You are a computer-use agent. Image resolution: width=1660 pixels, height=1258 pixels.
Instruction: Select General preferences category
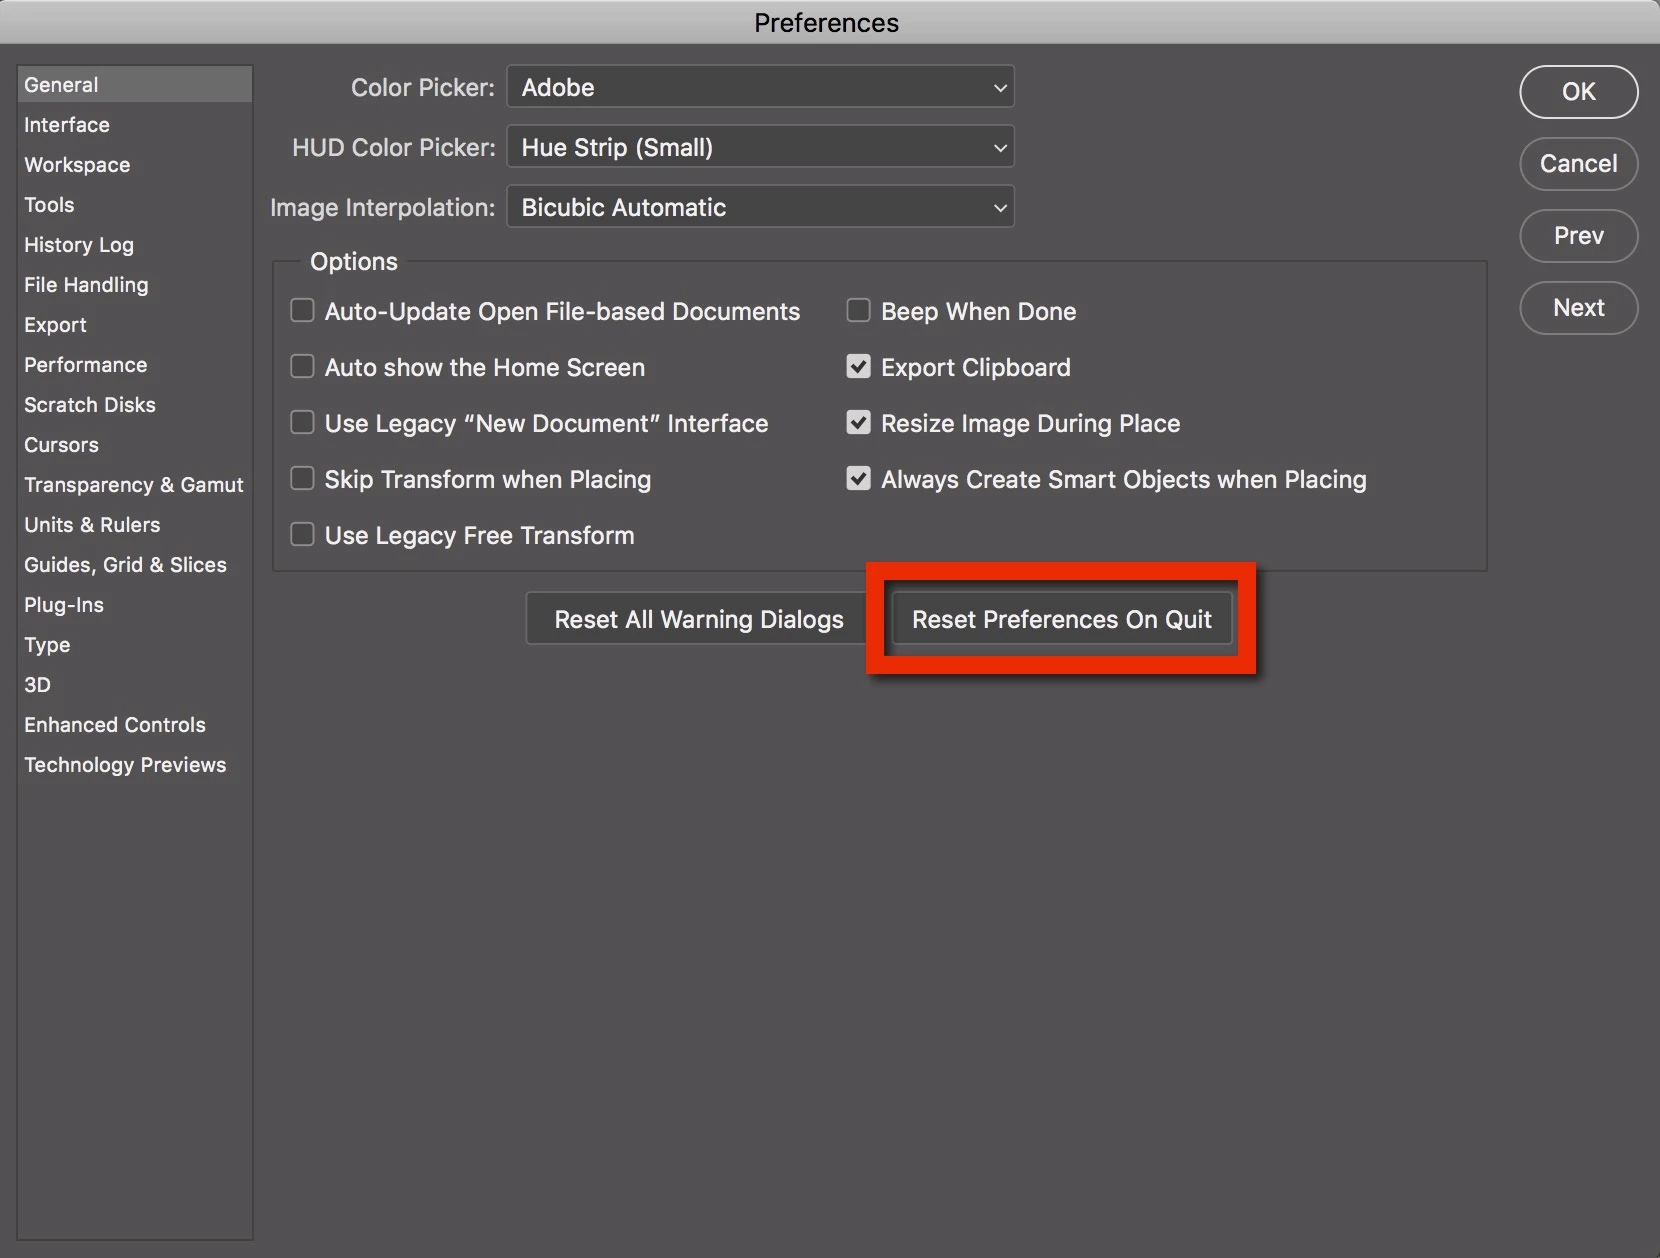pos(135,85)
